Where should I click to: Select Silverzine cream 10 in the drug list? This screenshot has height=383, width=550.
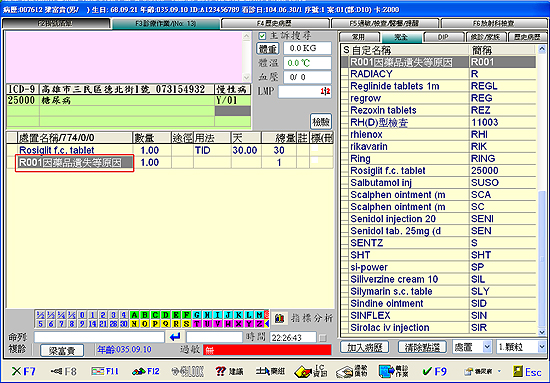point(438,280)
